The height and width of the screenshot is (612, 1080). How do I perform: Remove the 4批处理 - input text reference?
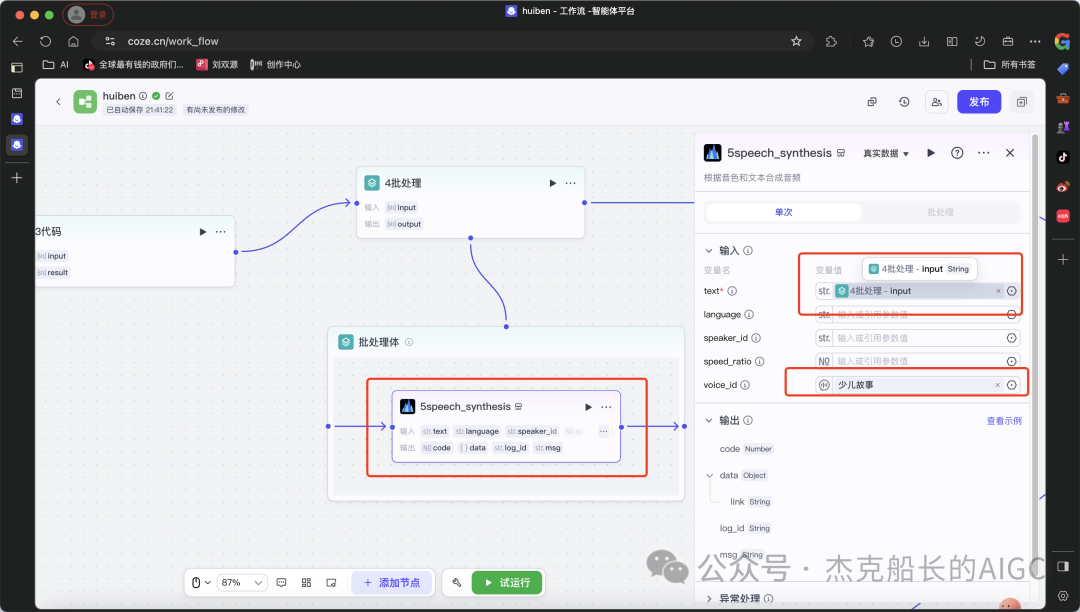pyautogui.click(x=998, y=291)
